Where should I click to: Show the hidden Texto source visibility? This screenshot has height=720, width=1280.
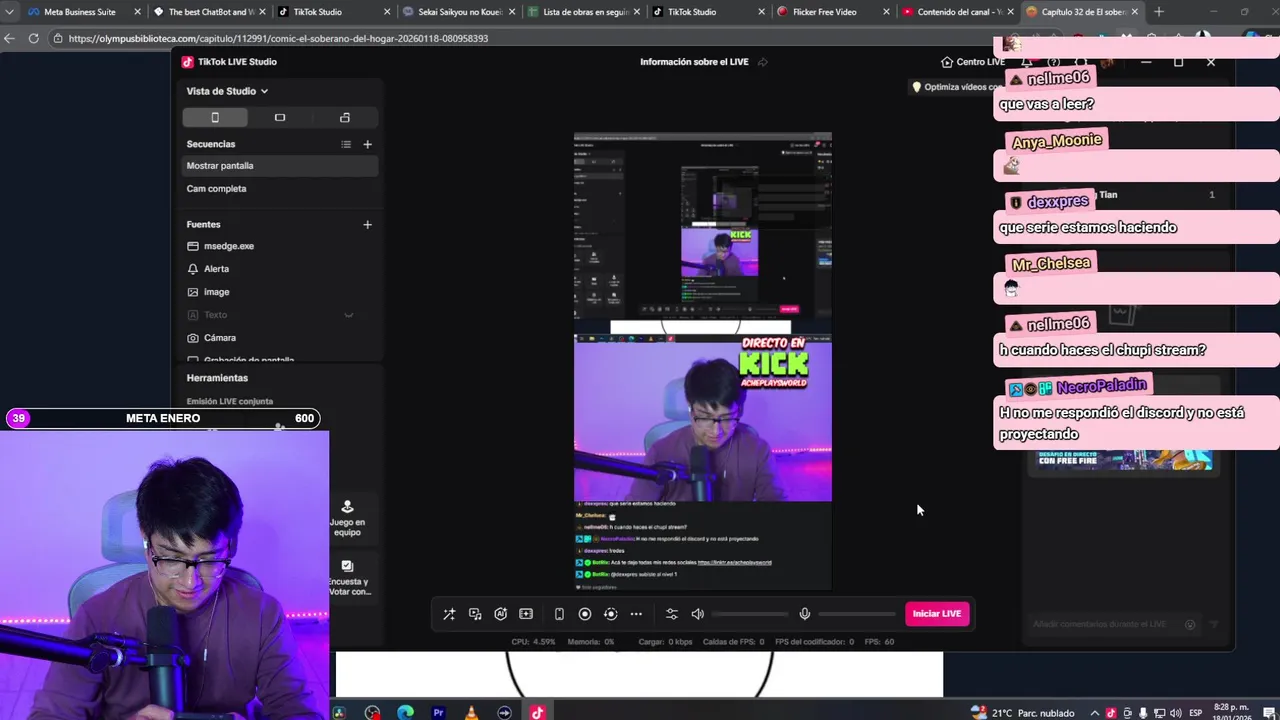coord(349,315)
